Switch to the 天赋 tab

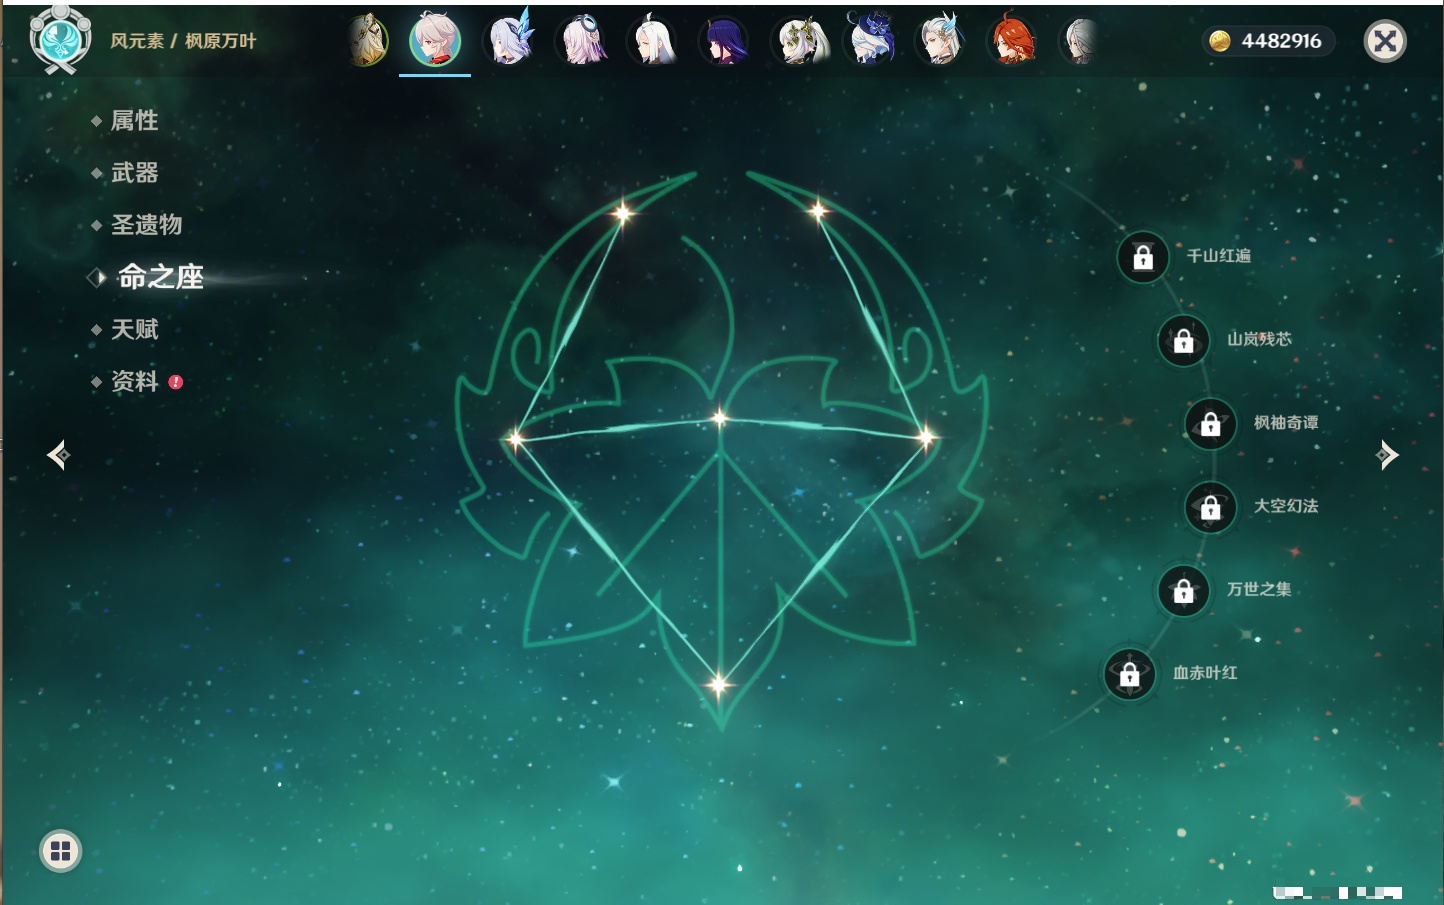point(134,329)
